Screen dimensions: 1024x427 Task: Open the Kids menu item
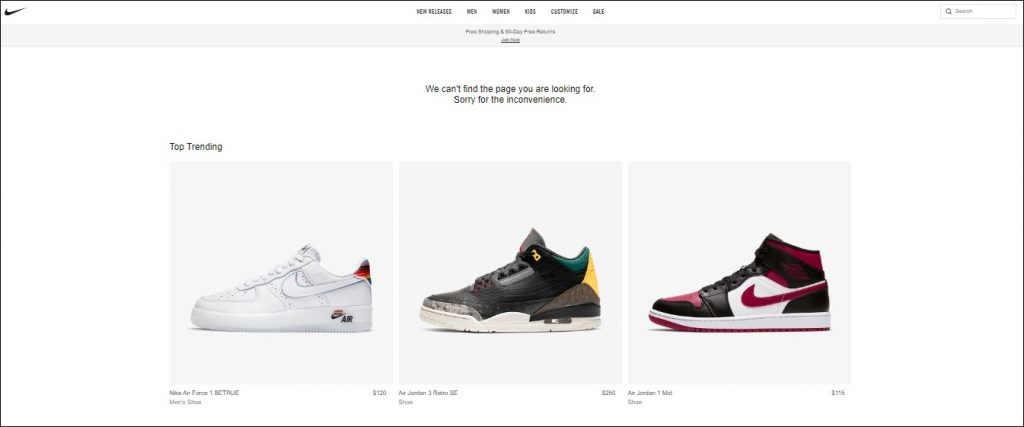(x=530, y=11)
